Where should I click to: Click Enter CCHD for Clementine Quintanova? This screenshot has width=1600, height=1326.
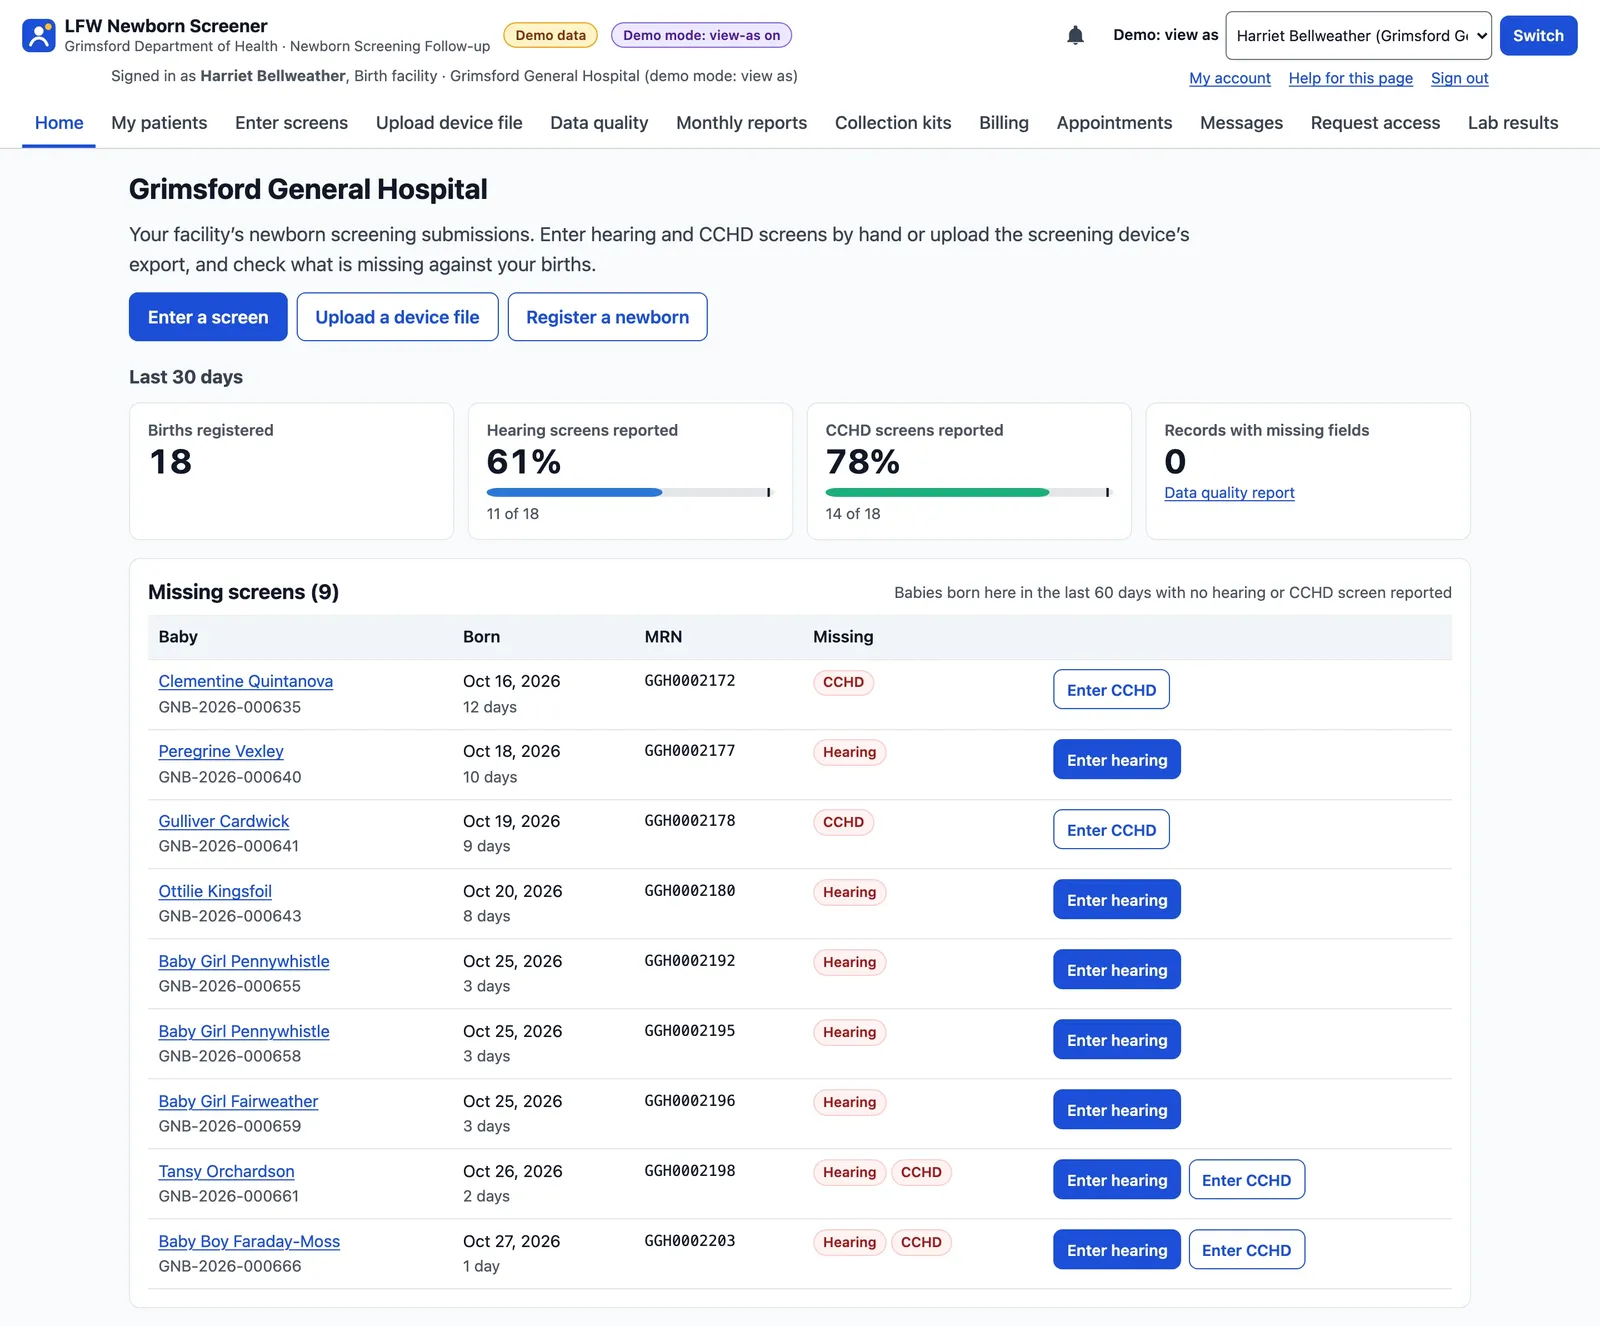(1111, 690)
